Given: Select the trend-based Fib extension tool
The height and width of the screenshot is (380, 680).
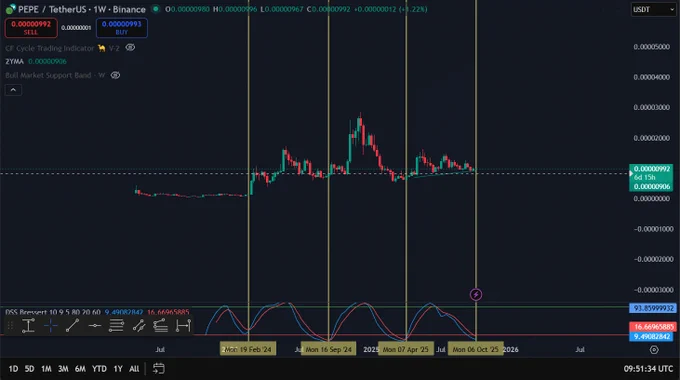Looking at the screenshot, I should [160, 325].
